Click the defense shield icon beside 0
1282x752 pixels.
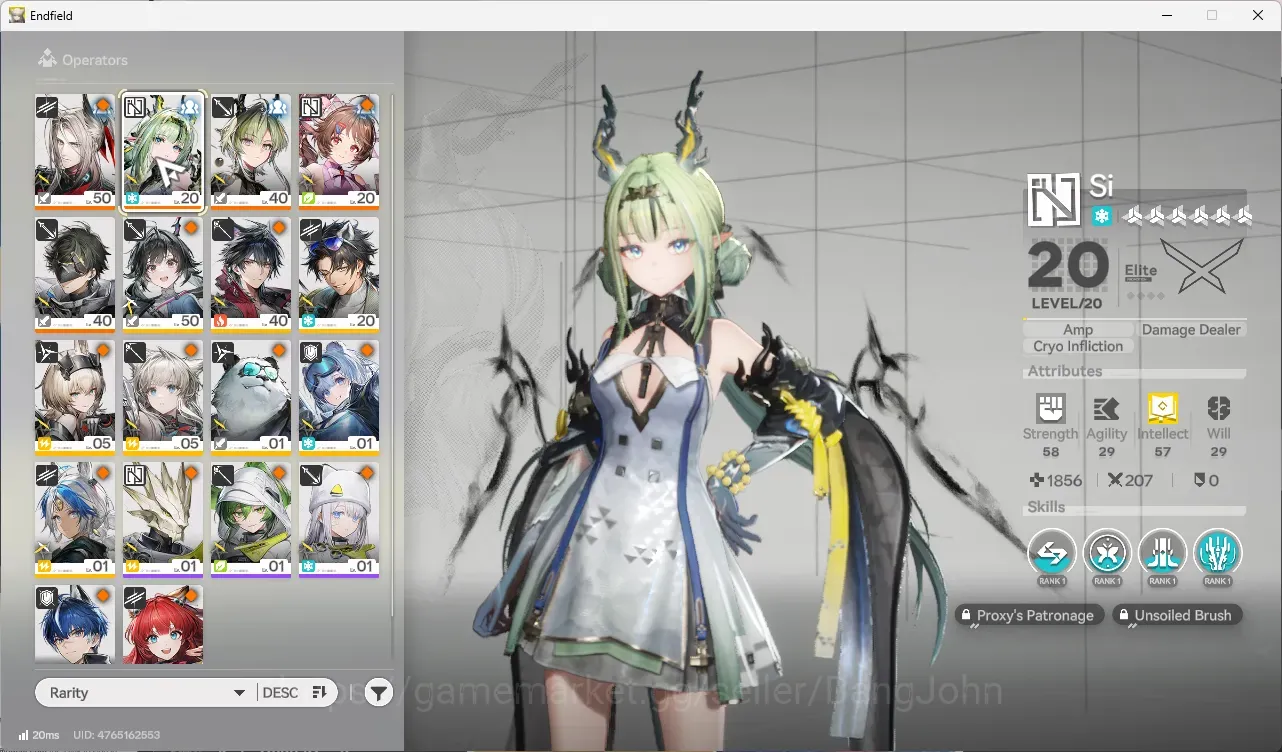[x=1199, y=481]
